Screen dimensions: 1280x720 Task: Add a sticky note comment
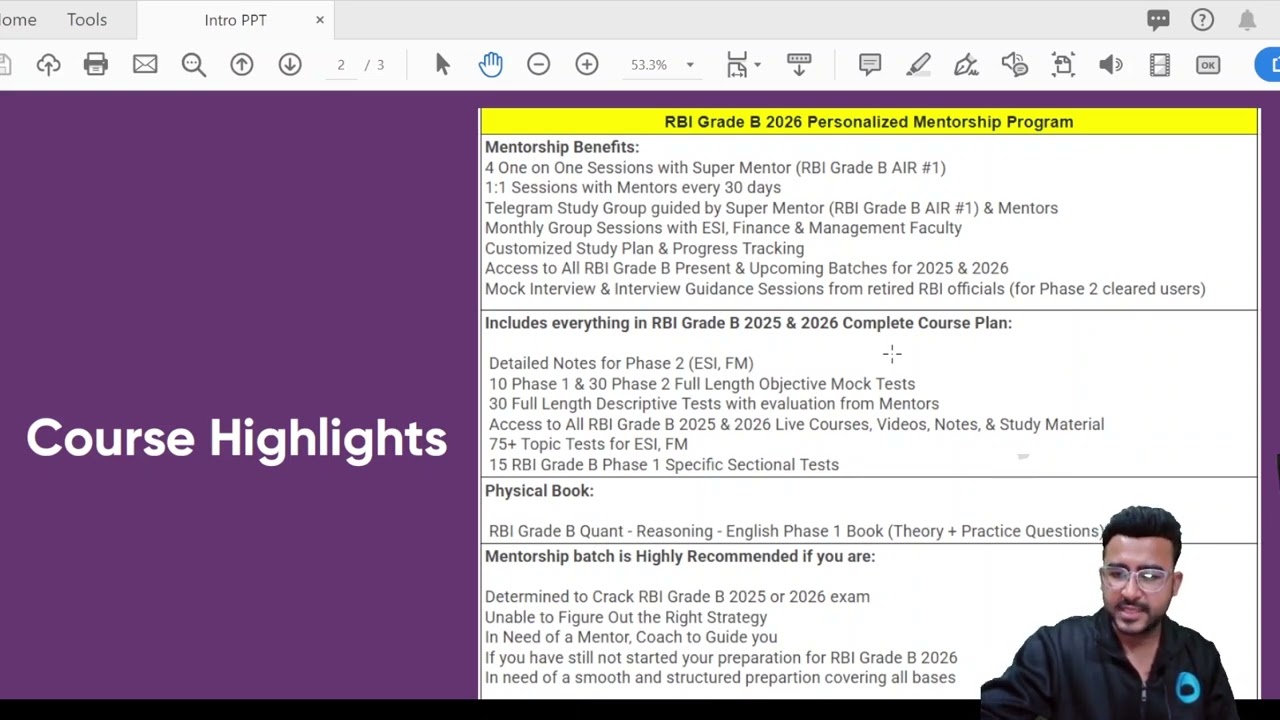(870, 65)
